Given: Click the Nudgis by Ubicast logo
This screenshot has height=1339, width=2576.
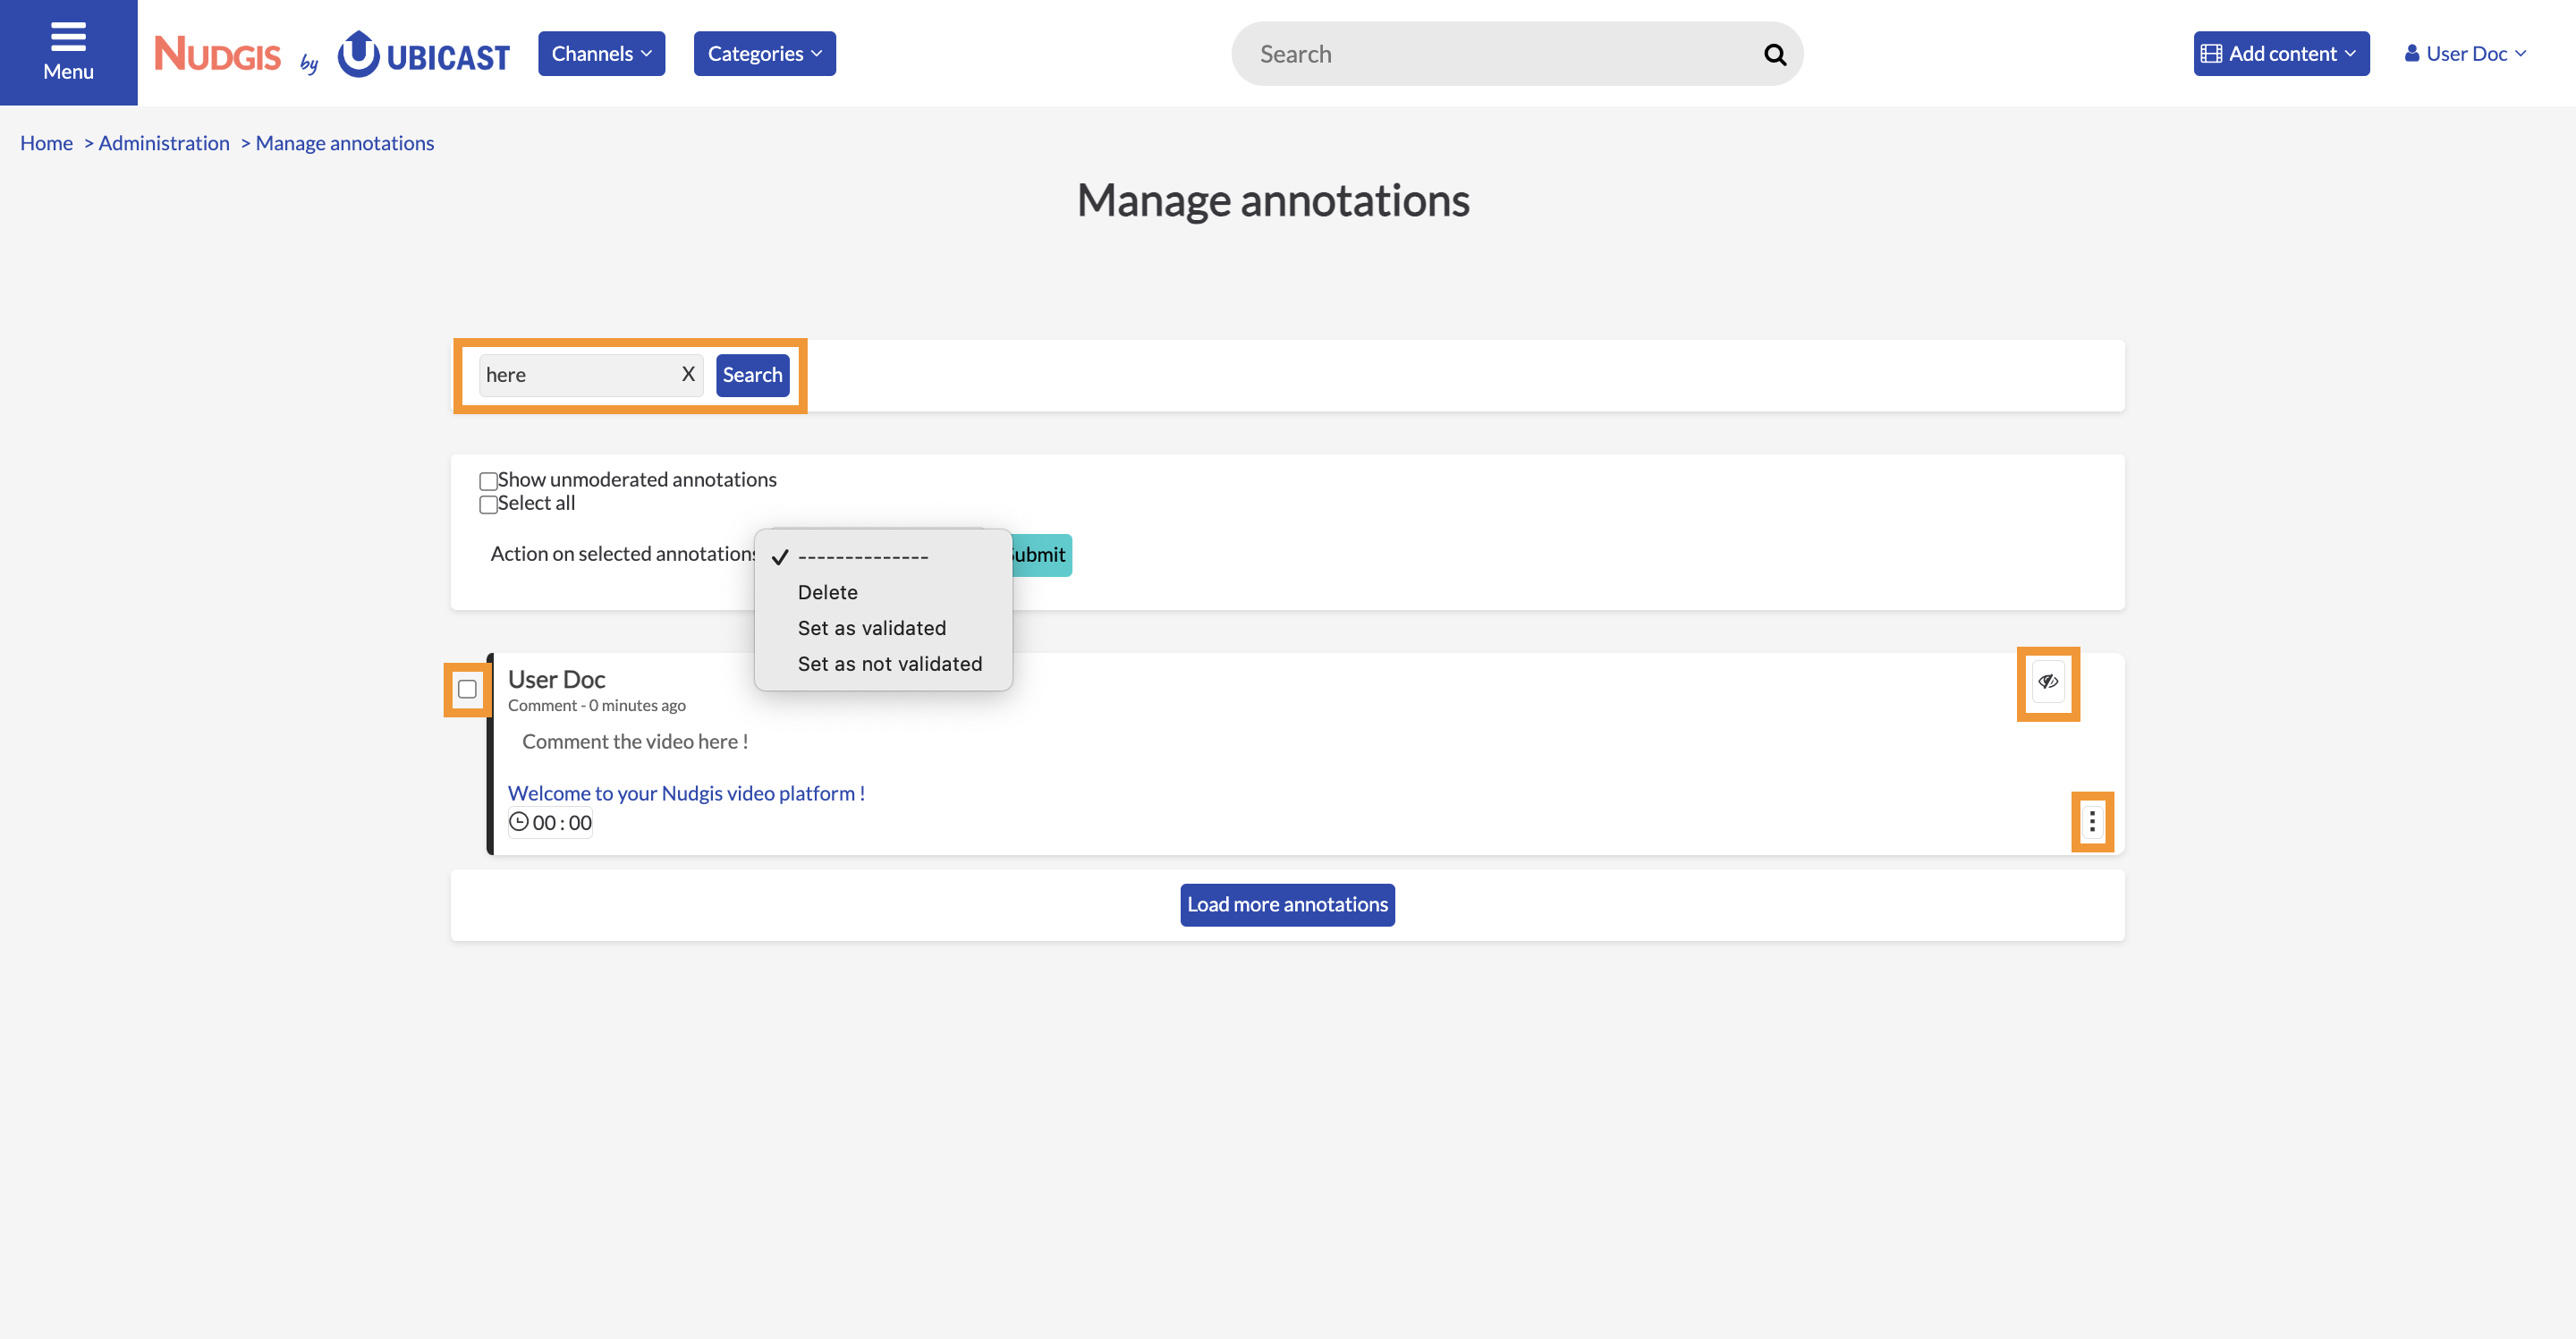Looking at the screenshot, I should click(331, 53).
